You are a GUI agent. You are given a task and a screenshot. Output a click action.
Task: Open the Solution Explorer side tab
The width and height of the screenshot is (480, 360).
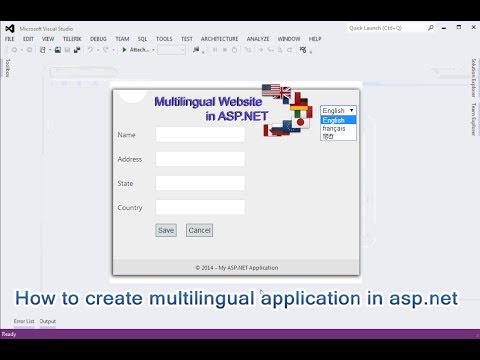coord(473,78)
